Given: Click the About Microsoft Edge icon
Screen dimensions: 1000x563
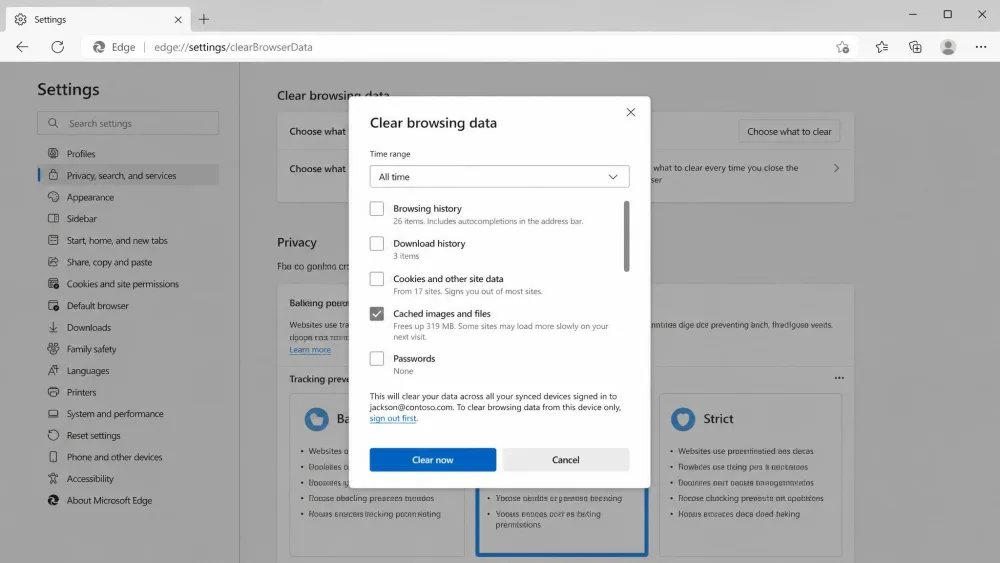Looking at the screenshot, I should [x=53, y=501].
